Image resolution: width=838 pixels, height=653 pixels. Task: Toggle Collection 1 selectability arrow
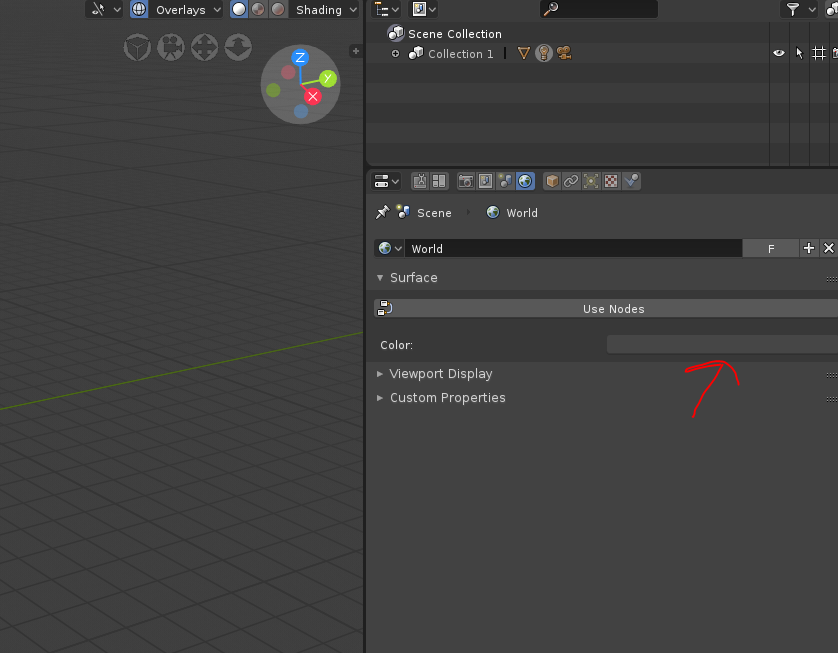click(x=799, y=53)
